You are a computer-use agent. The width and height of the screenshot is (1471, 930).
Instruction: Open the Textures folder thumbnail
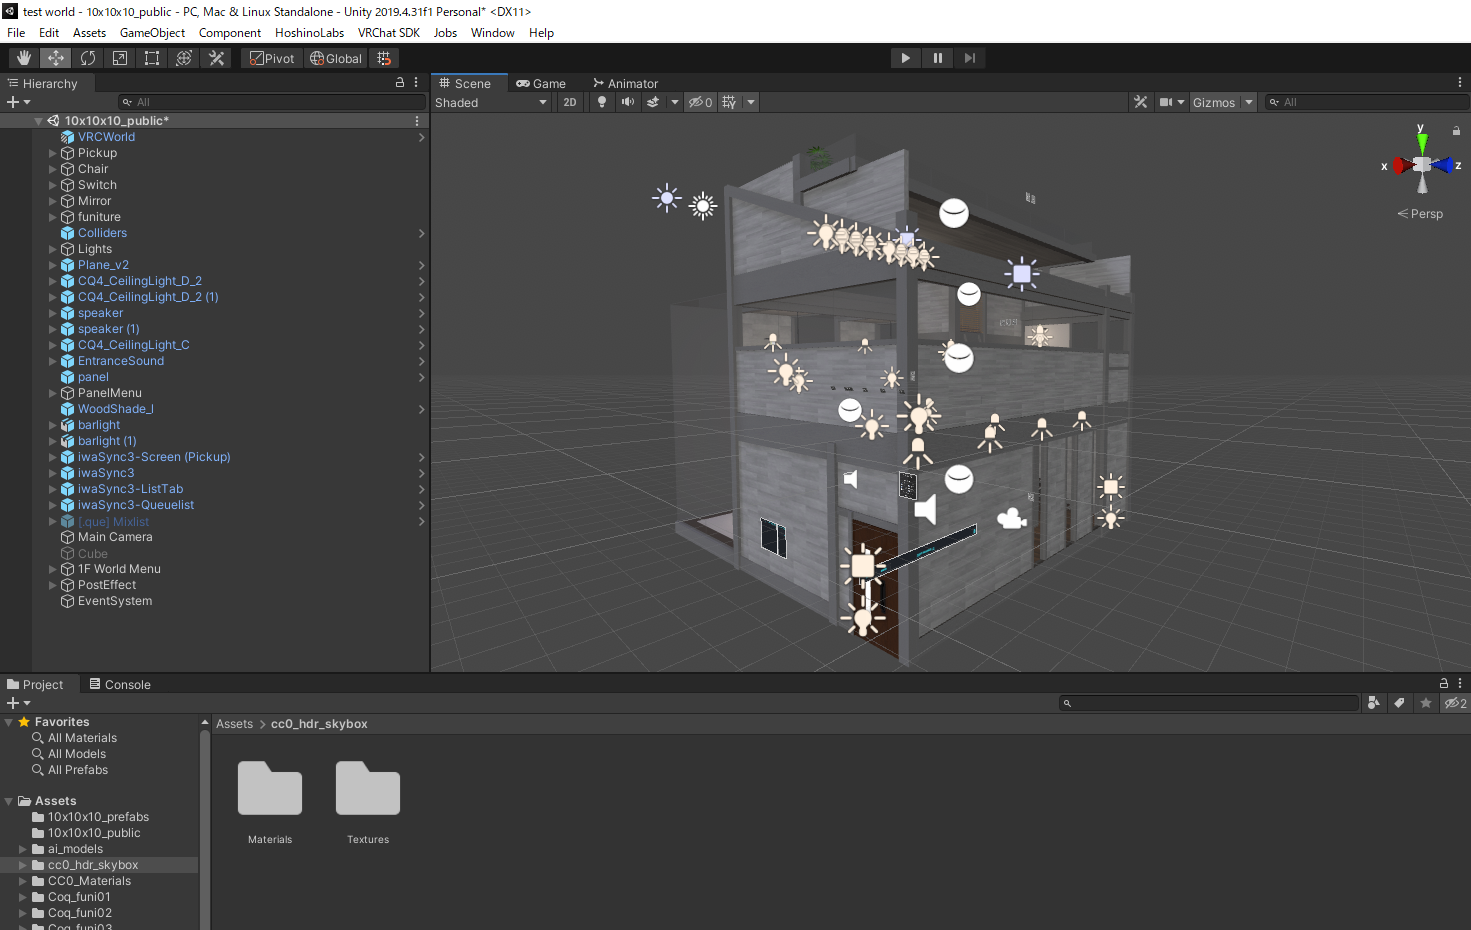pyautogui.click(x=367, y=789)
